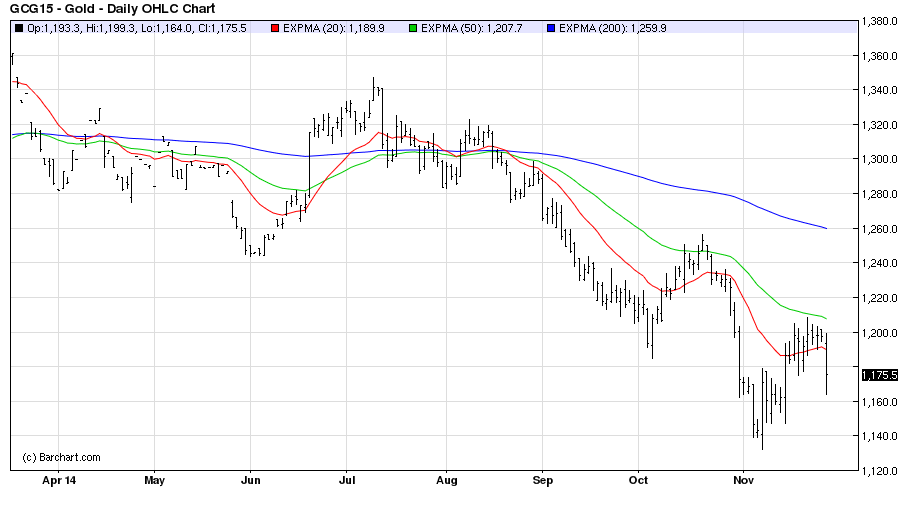Click the 1,260.0 price axis label
The image size is (900, 511).
(879, 229)
